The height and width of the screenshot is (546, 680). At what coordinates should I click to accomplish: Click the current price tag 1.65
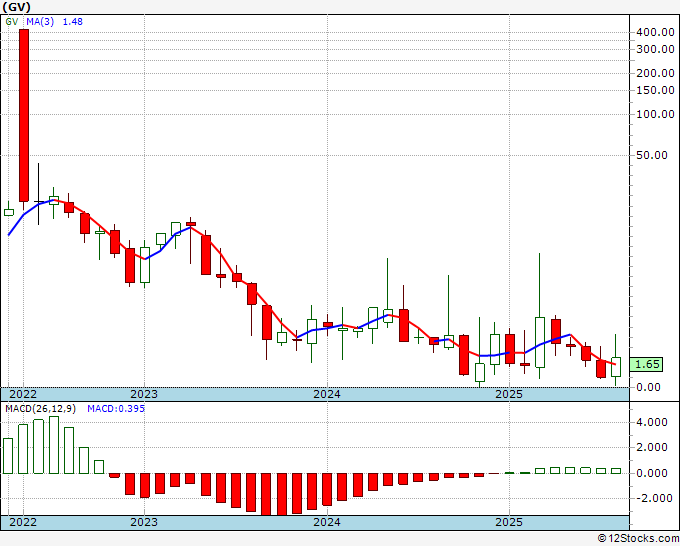(646, 364)
